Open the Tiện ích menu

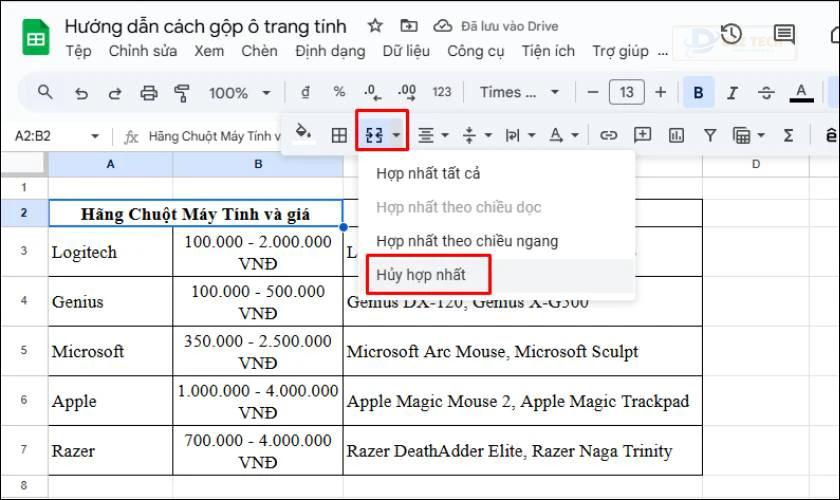point(548,51)
